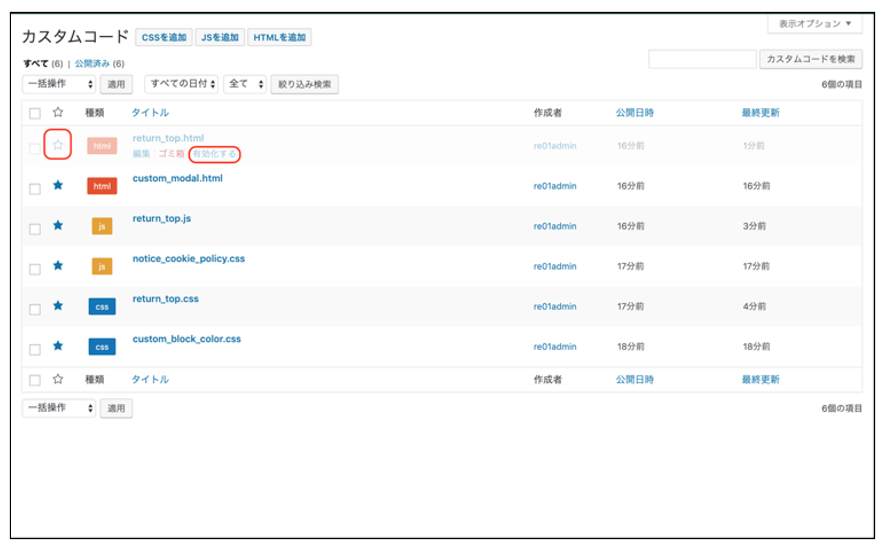Click ゴミ箱 link under return_top.html
The image size is (886, 549).
click(x=171, y=154)
